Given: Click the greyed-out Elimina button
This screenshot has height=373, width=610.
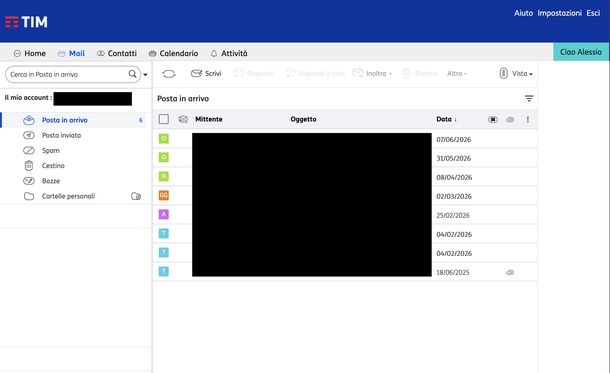Looking at the screenshot, I should coord(419,74).
